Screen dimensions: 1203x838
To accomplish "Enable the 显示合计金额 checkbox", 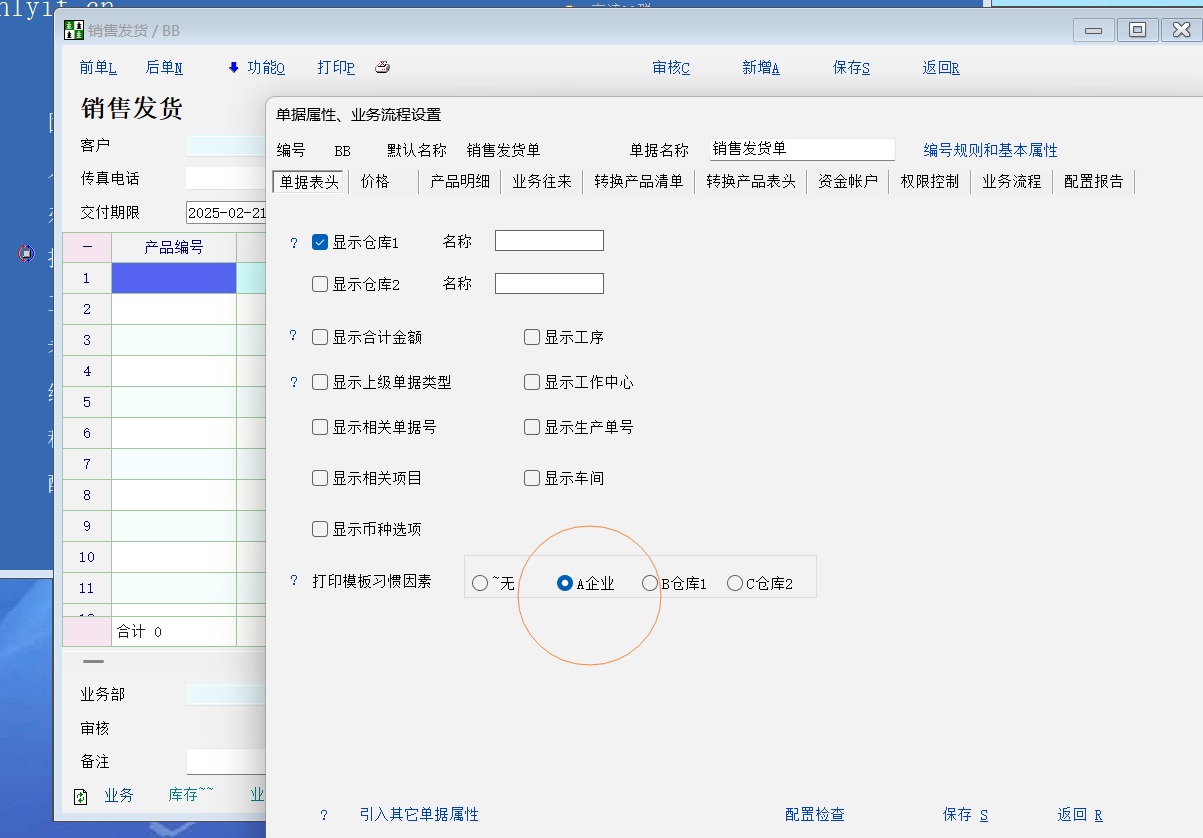I will pyautogui.click(x=320, y=337).
